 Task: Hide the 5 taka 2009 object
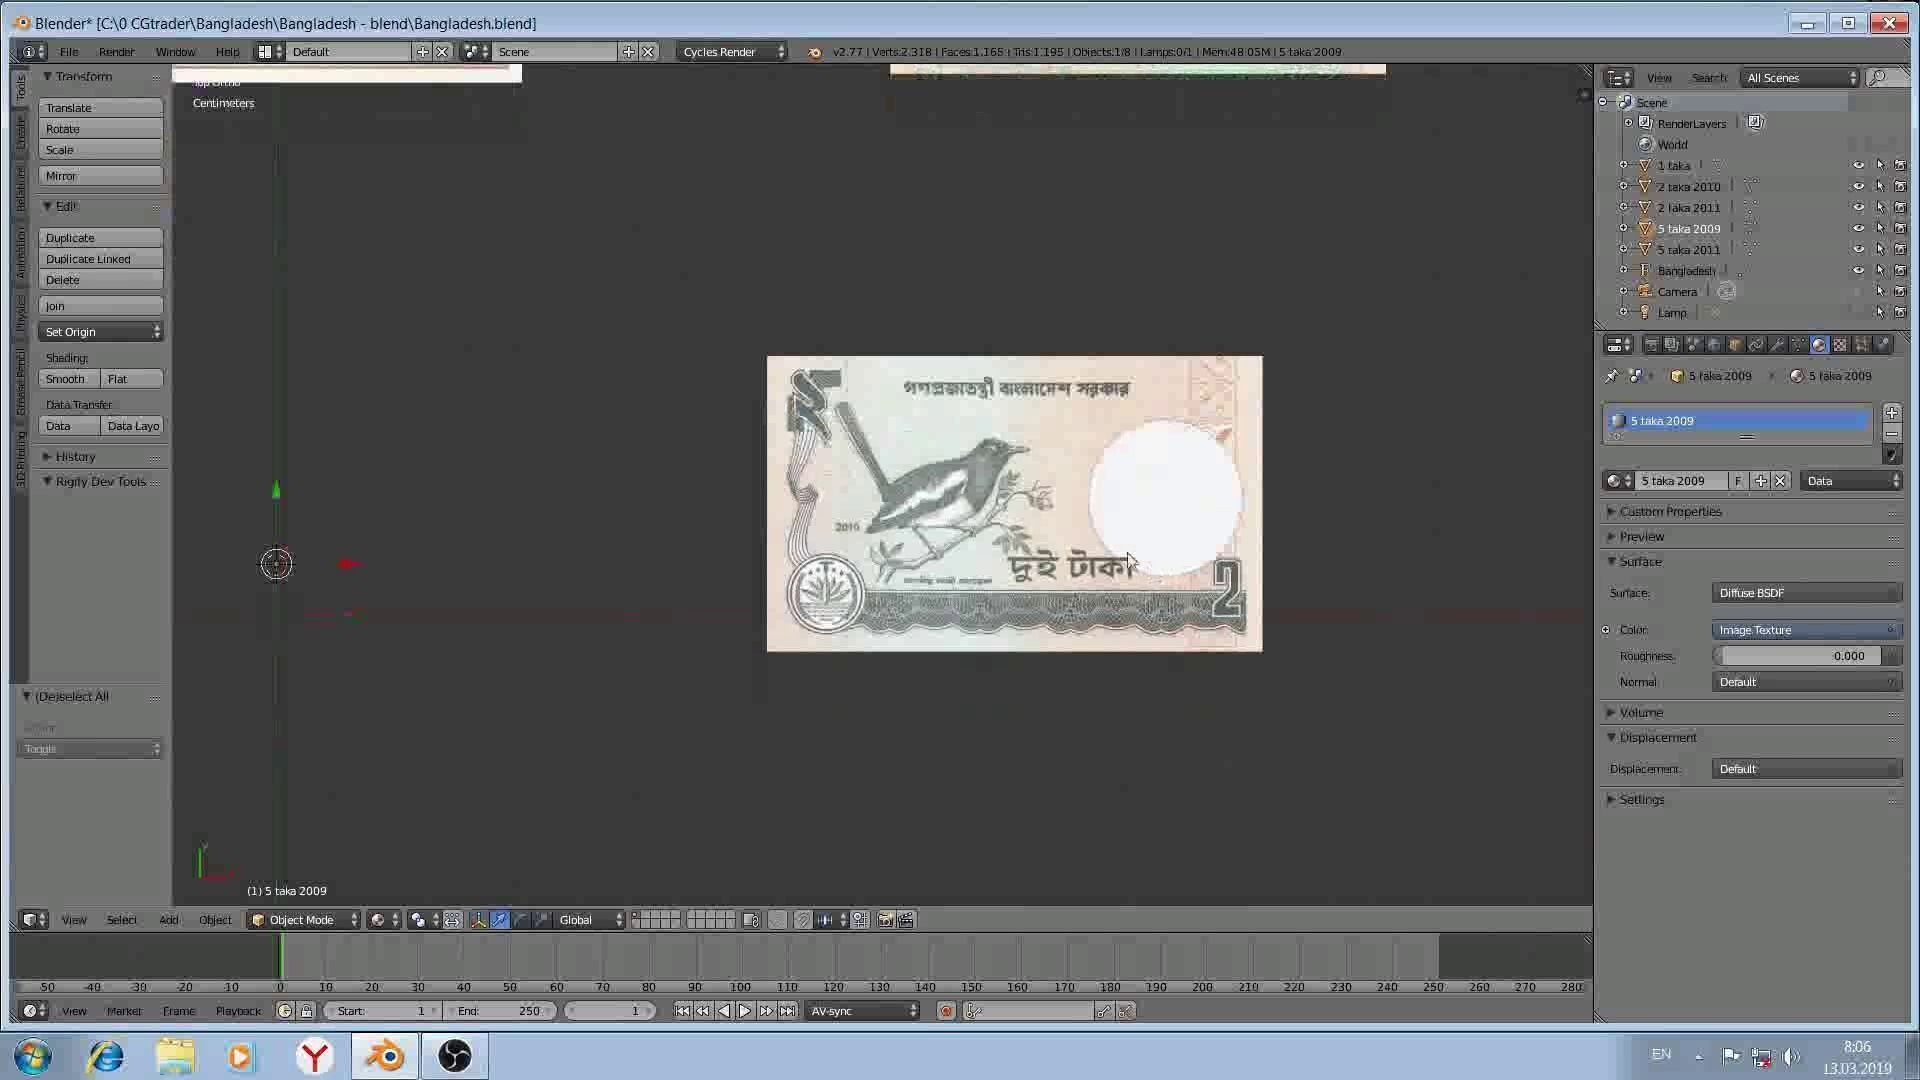[x=1858, y=229]
